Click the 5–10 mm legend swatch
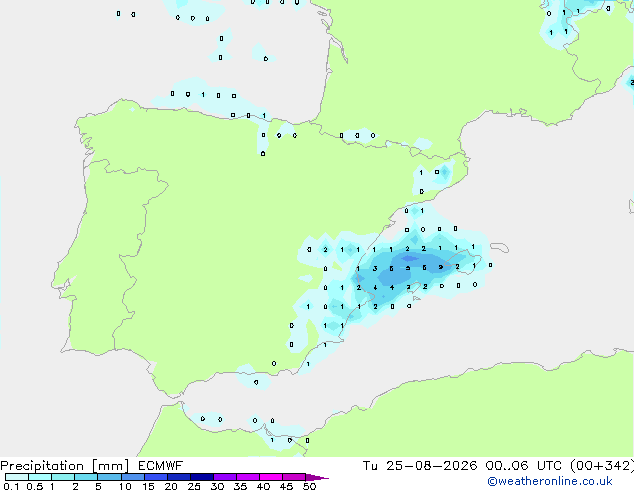 tap(109, 477)
